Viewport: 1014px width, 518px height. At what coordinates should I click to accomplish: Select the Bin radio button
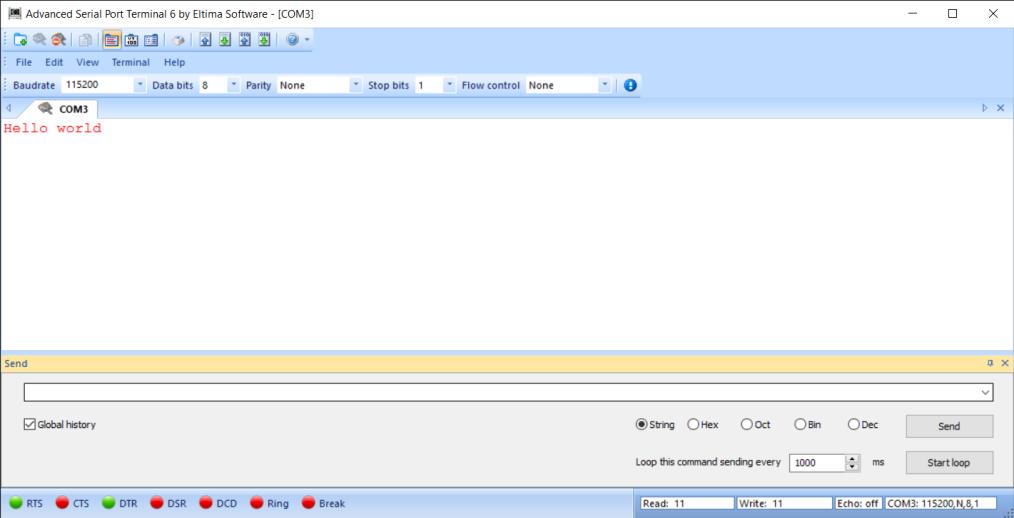800,424
